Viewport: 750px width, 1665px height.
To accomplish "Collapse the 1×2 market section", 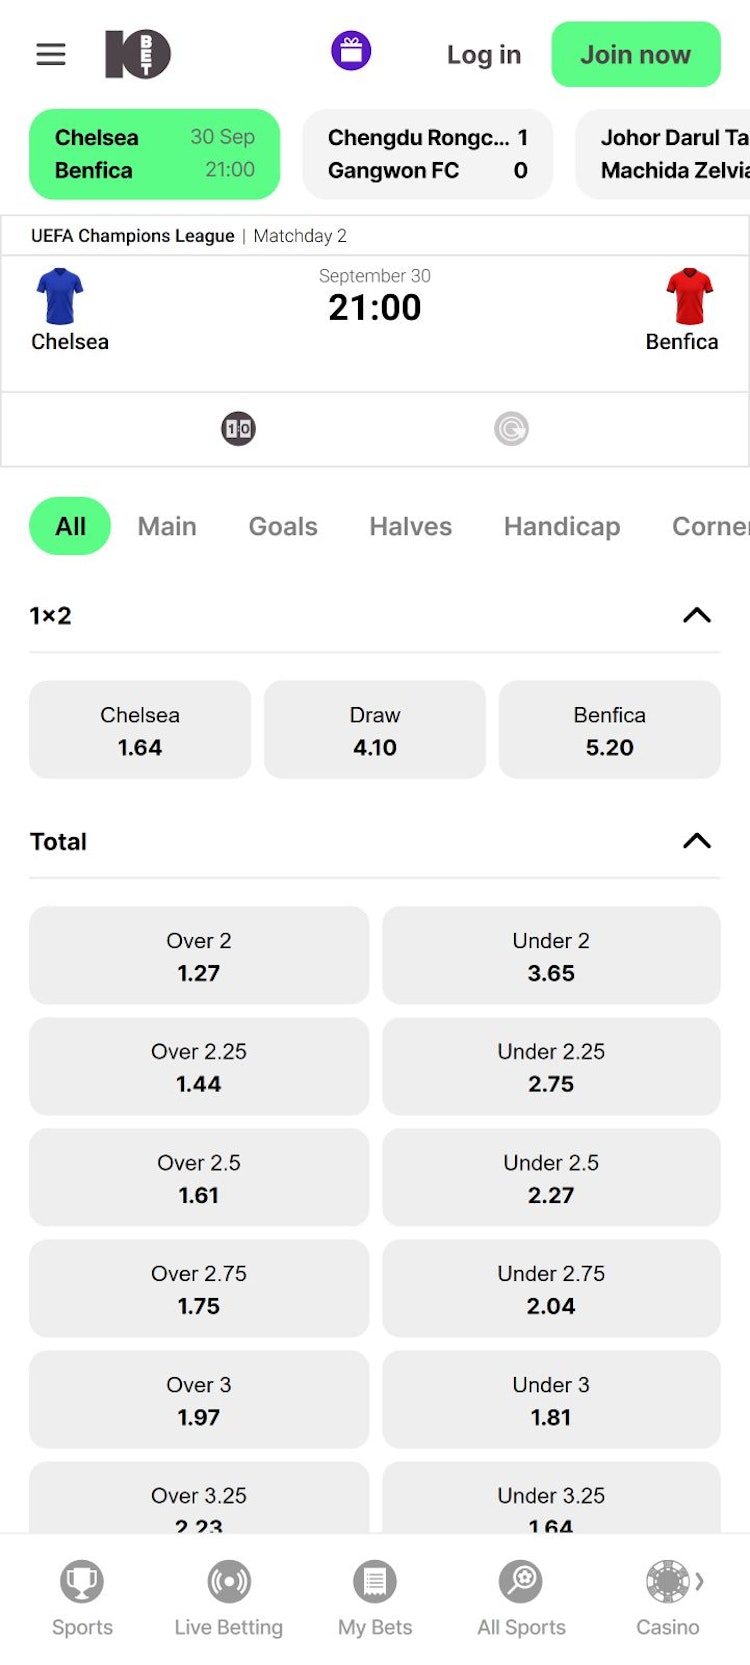I will point(696,615).
